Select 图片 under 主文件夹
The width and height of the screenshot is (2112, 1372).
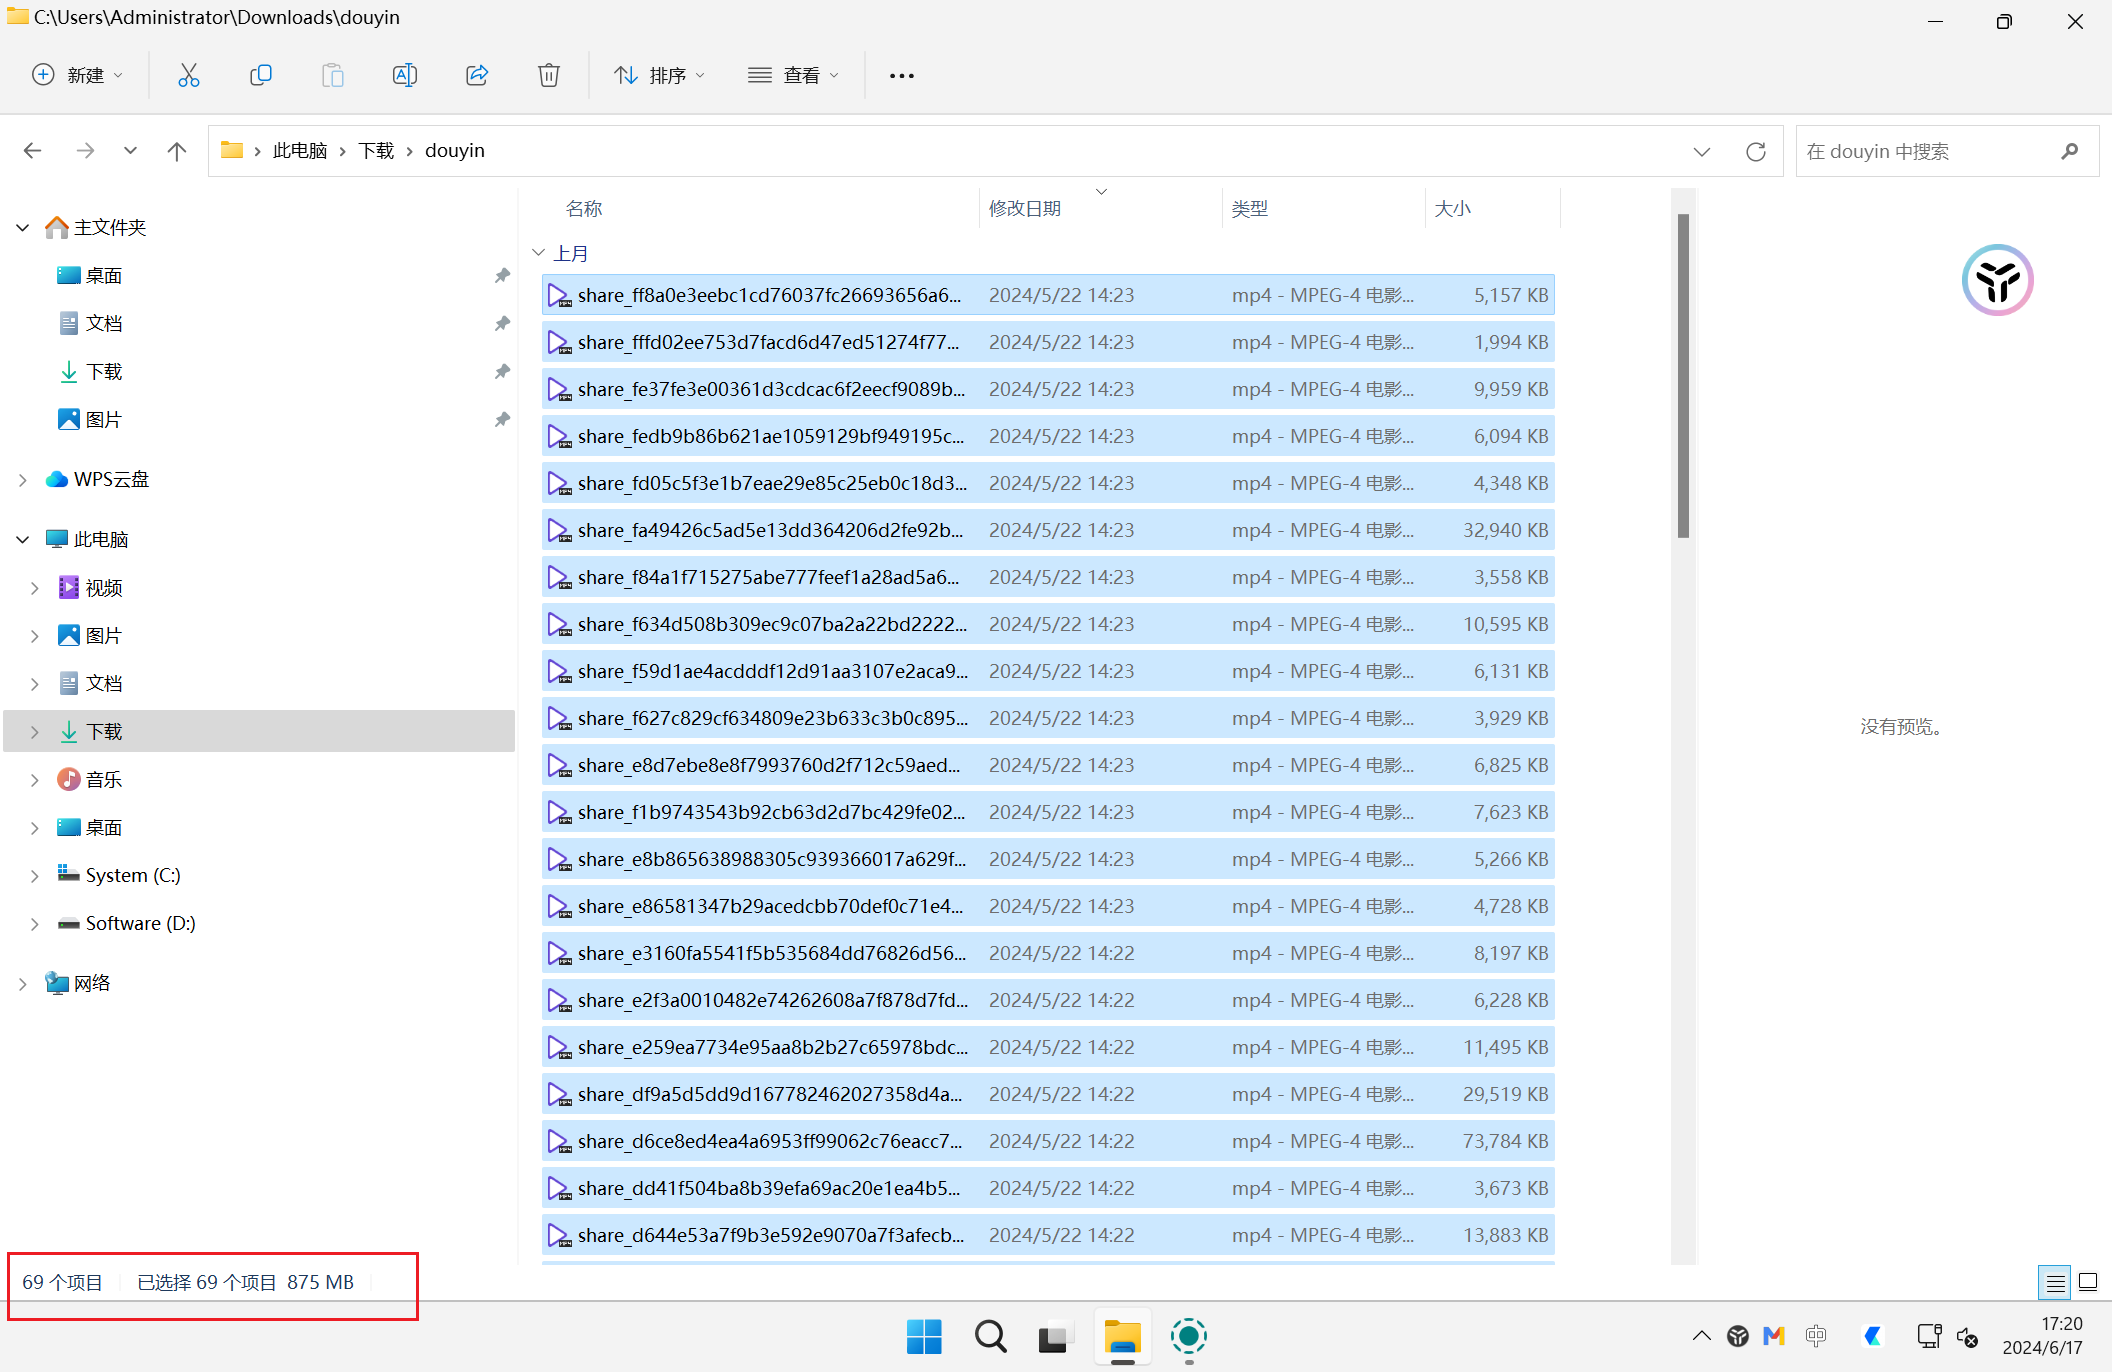(104, 420)
